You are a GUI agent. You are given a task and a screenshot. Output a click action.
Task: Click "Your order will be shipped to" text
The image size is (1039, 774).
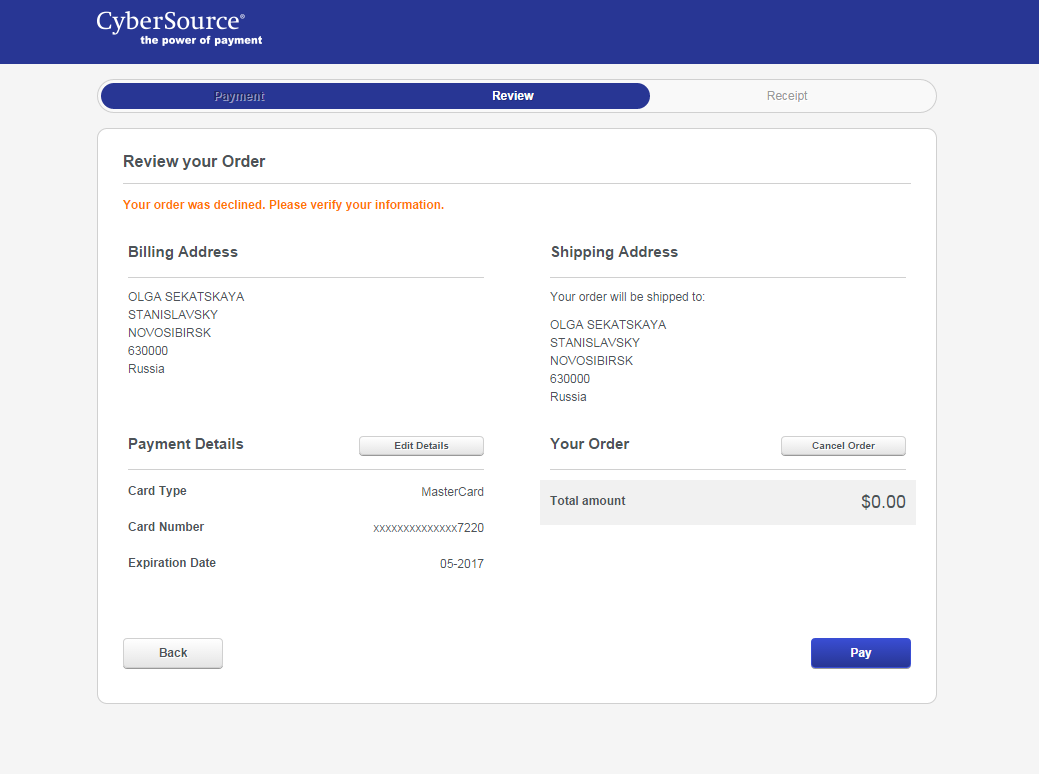(627, 297)
